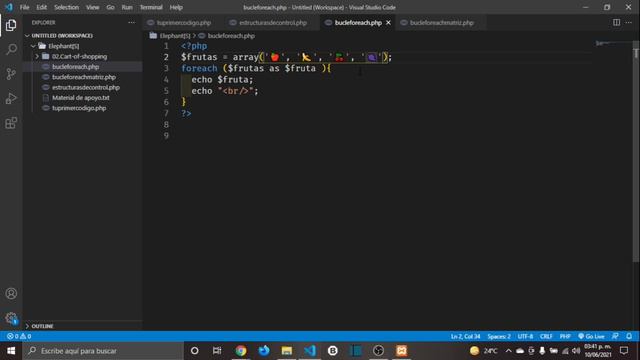This screenshot has height=360, width=640.
Task: Click Elephant[S] in the breadcrumb
Action: 175,36
